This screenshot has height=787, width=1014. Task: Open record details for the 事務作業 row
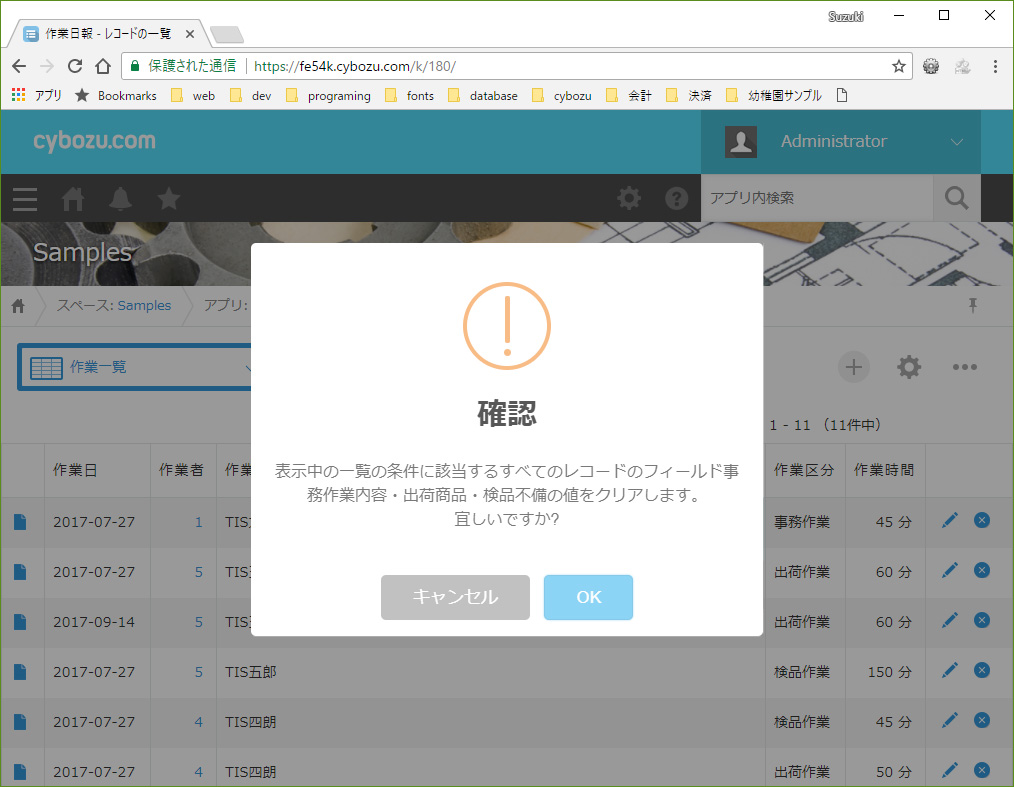[x=20, y=522]
